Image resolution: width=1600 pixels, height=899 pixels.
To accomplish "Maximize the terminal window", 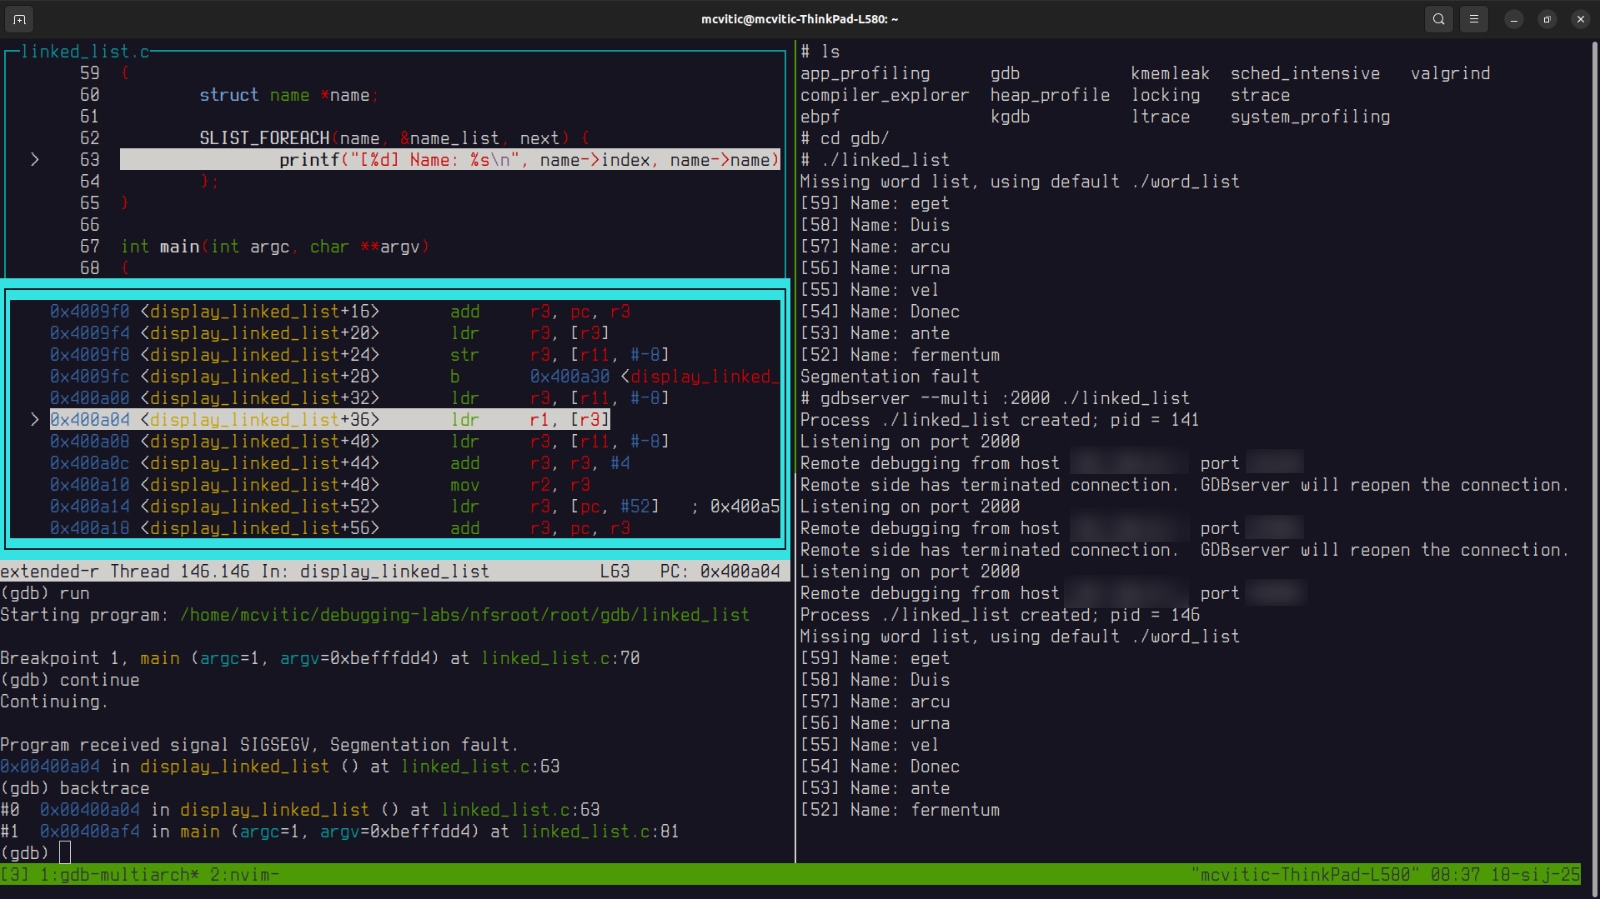I will tap(1547, 19).
